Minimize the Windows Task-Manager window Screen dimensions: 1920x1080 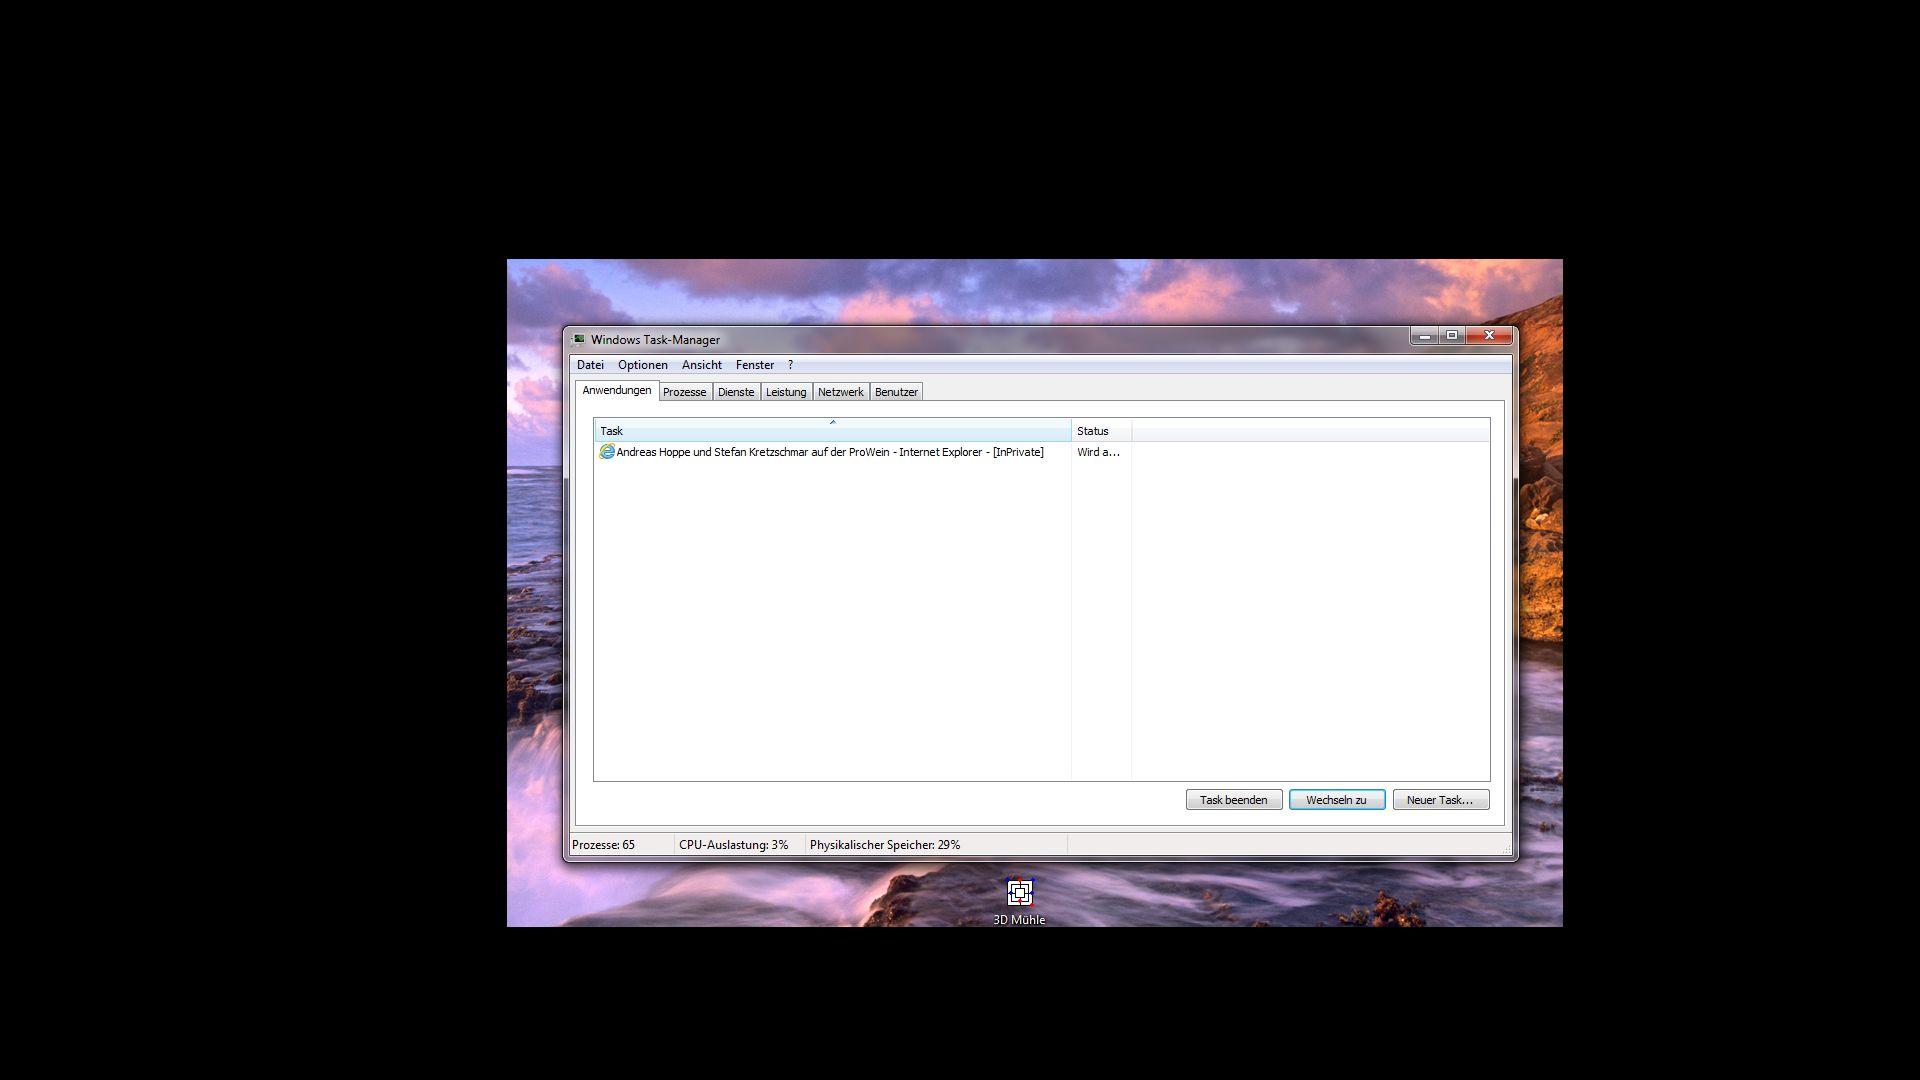[x=1425, y=336]
